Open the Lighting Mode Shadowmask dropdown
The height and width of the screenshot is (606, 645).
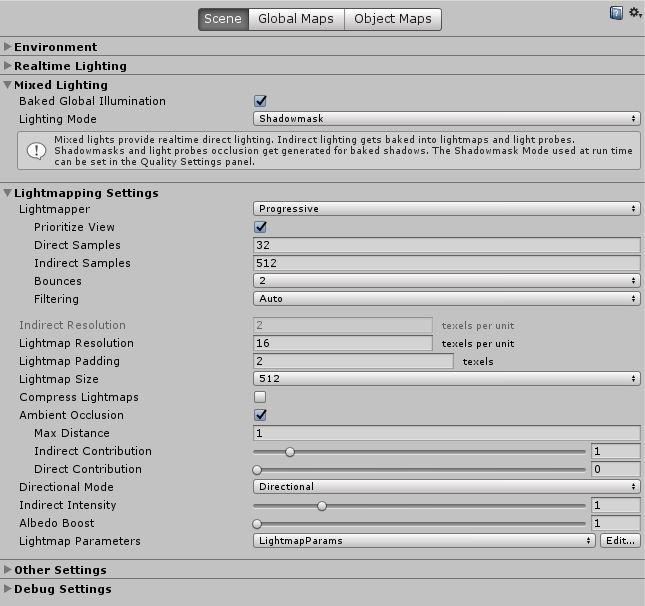pos(446,119)
